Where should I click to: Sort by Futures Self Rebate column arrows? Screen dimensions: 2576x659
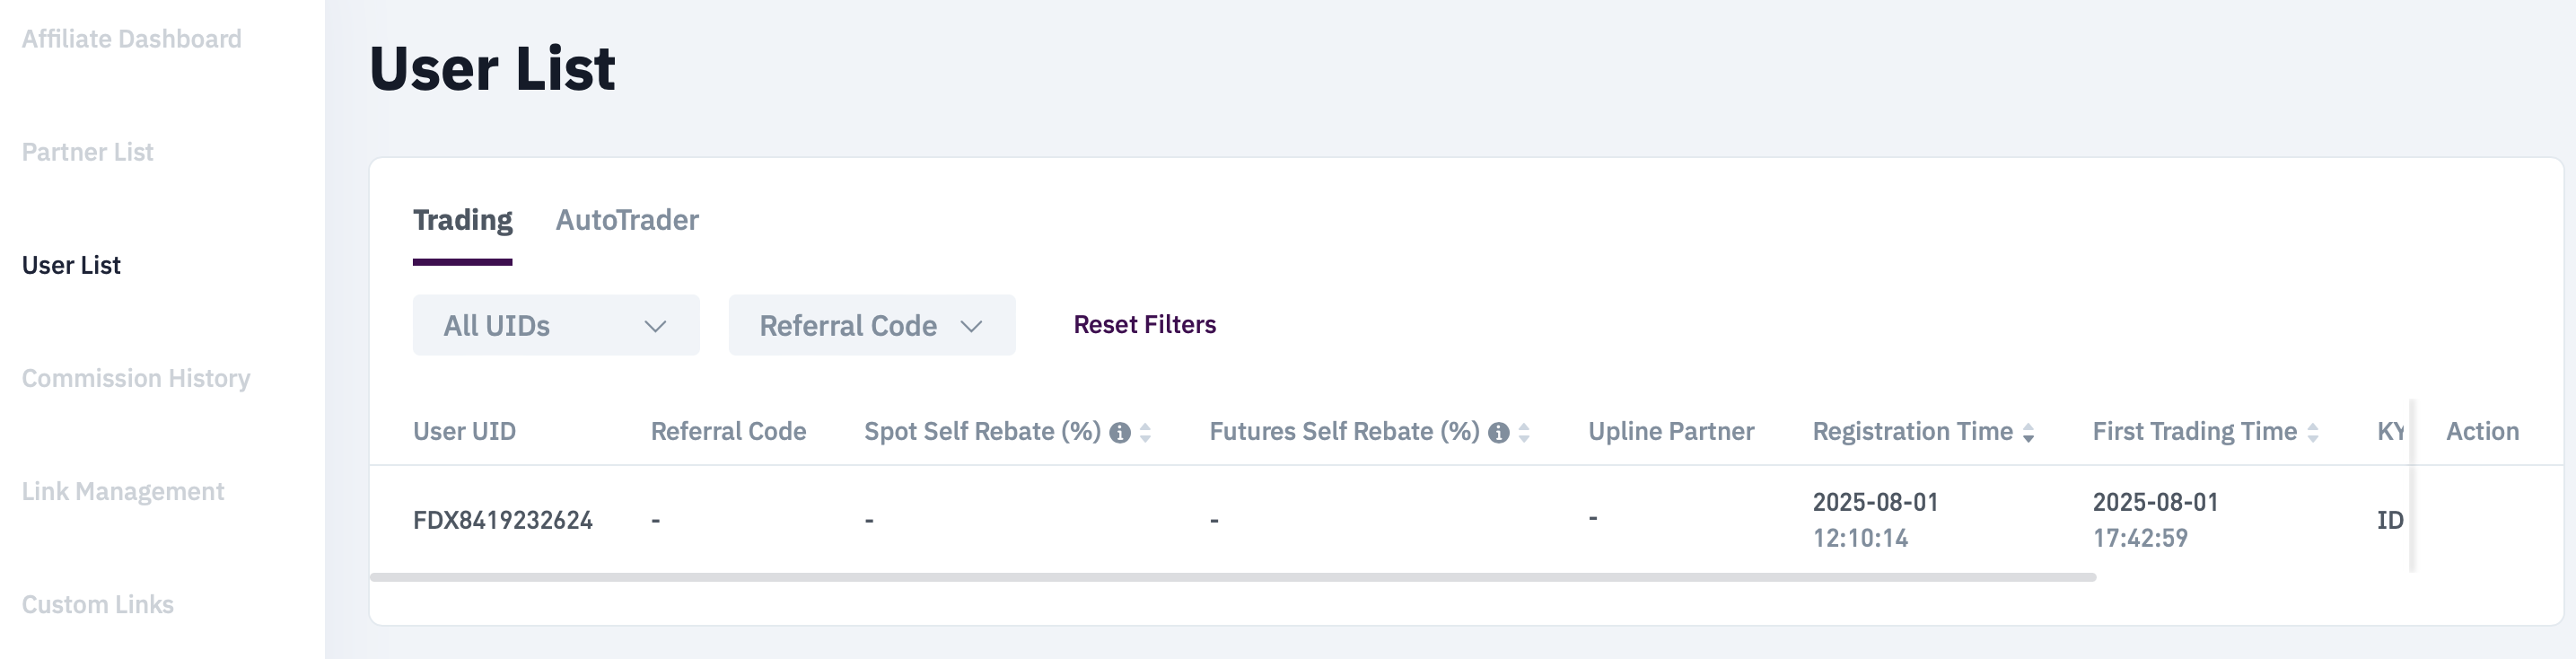point(1524,433)
